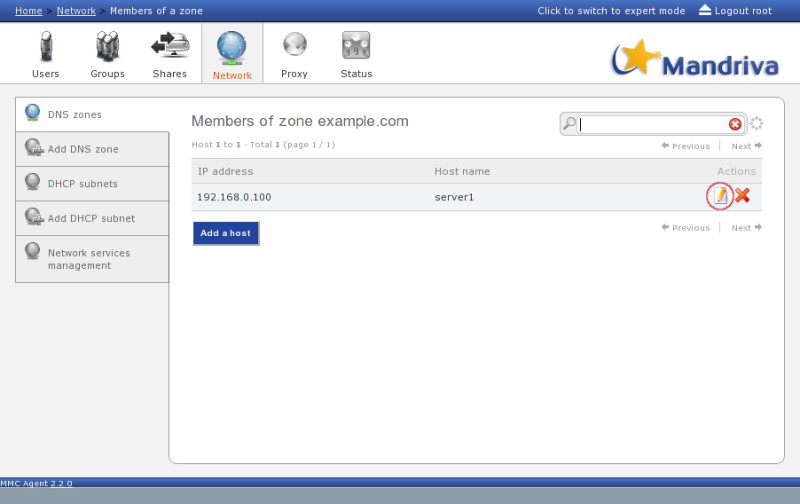The height and width of the screenshot is (504, 800).
Task: Click the Actions column header
Action: click(x=737, y=171)
